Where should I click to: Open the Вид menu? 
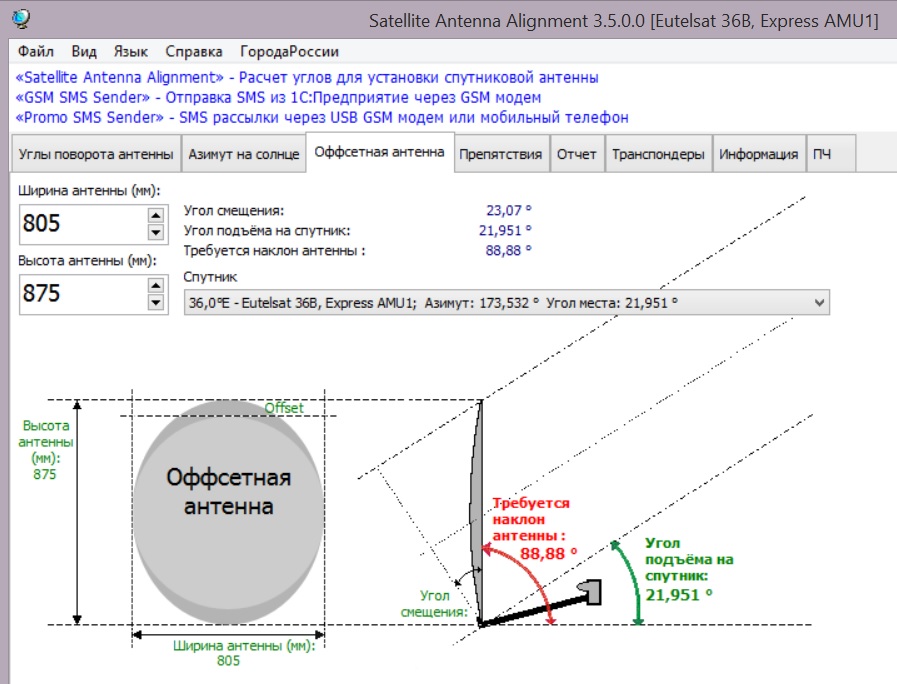coord(85,52)
